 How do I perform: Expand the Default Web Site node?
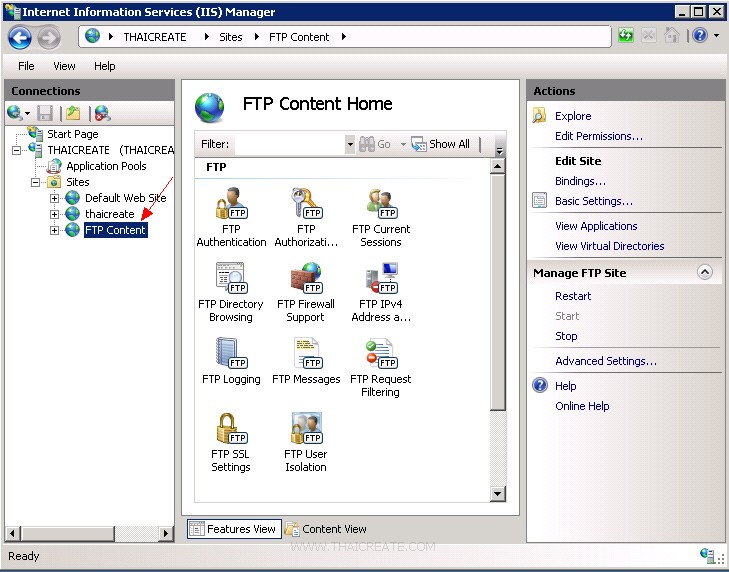click(54, 199)
